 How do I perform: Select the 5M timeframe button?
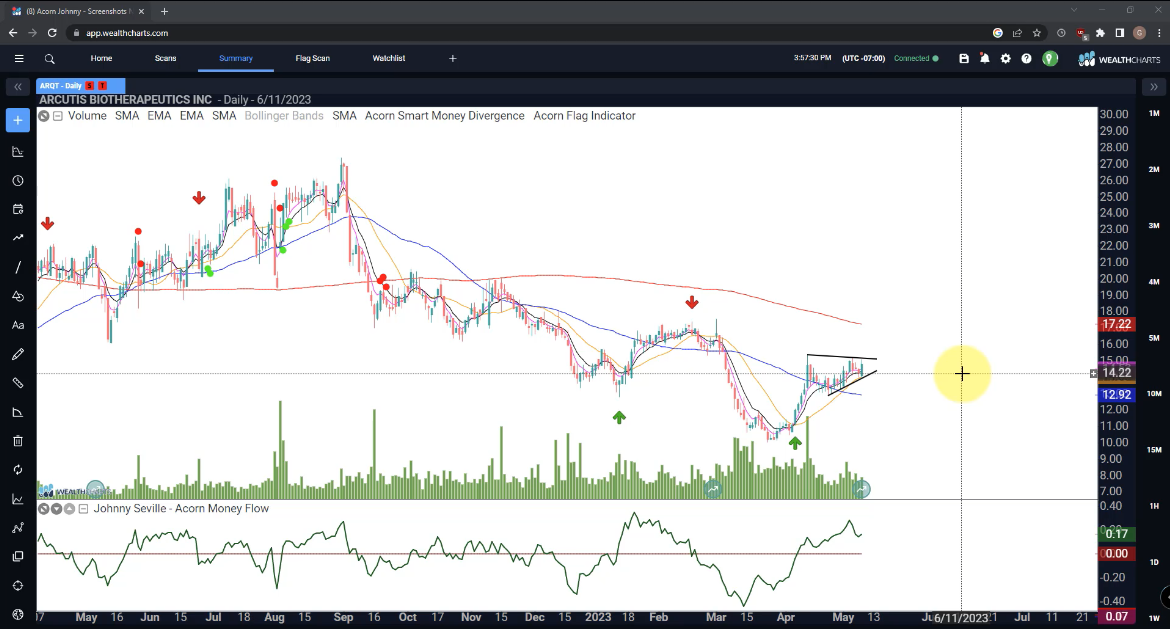[1154, 338]
